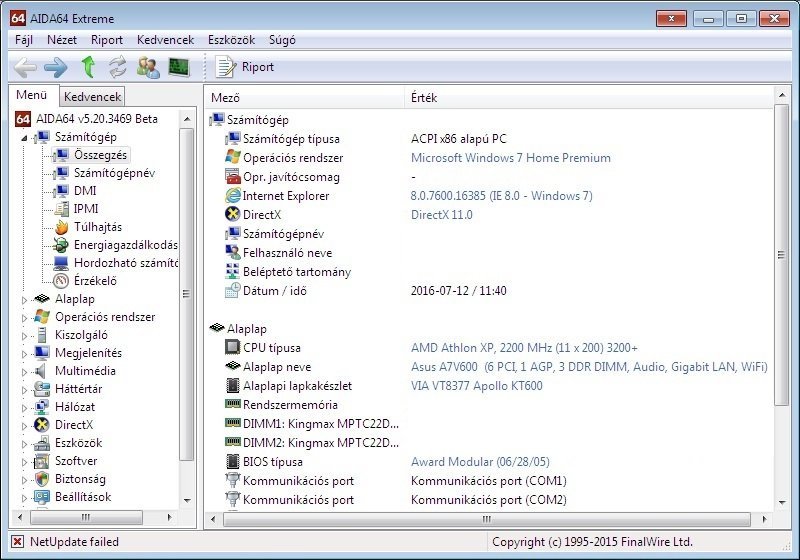Open AMD Athlon XP CPU link
Image resolution: width=800 pixels, height=560 pixels.
point(524,348)
